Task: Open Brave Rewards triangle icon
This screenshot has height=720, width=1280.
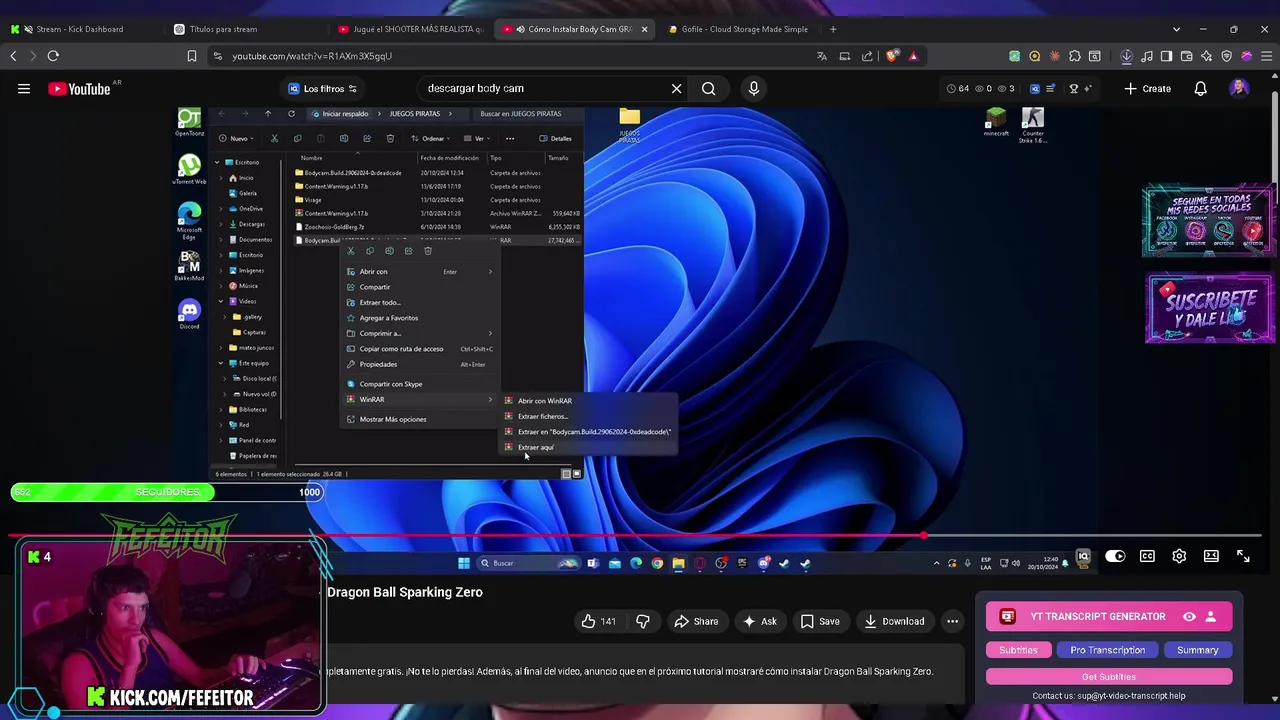Action: (913, 56)
